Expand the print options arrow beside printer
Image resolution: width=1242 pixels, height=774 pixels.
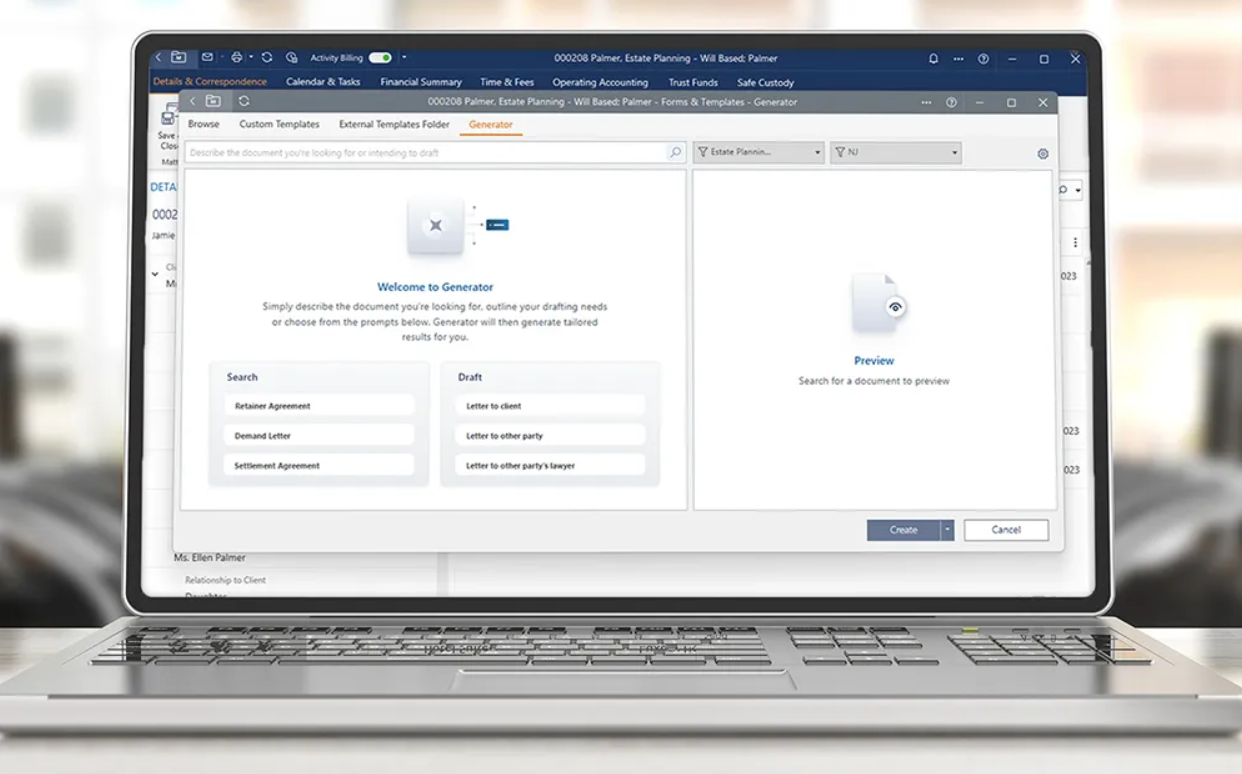coord(251,58)
